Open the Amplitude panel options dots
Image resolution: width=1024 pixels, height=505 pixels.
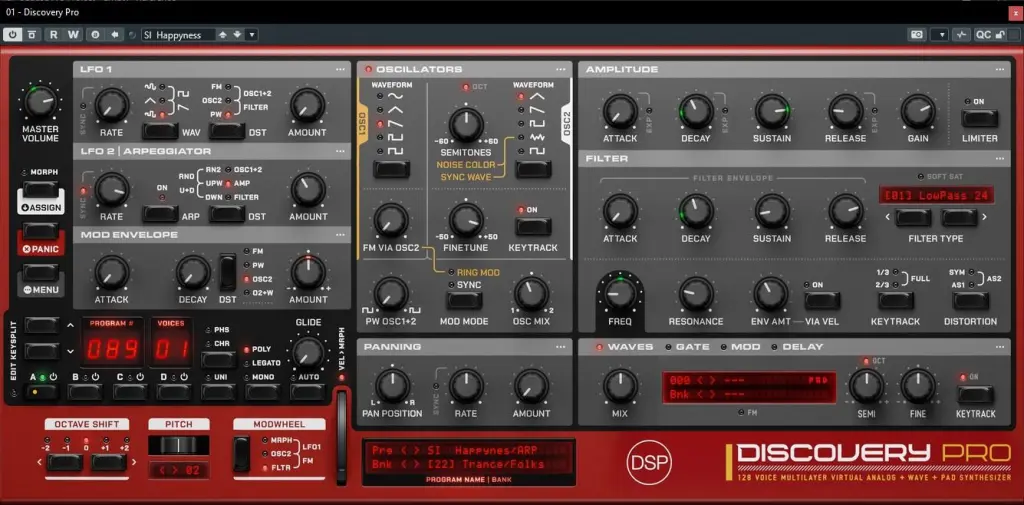[x=999, y=69]
